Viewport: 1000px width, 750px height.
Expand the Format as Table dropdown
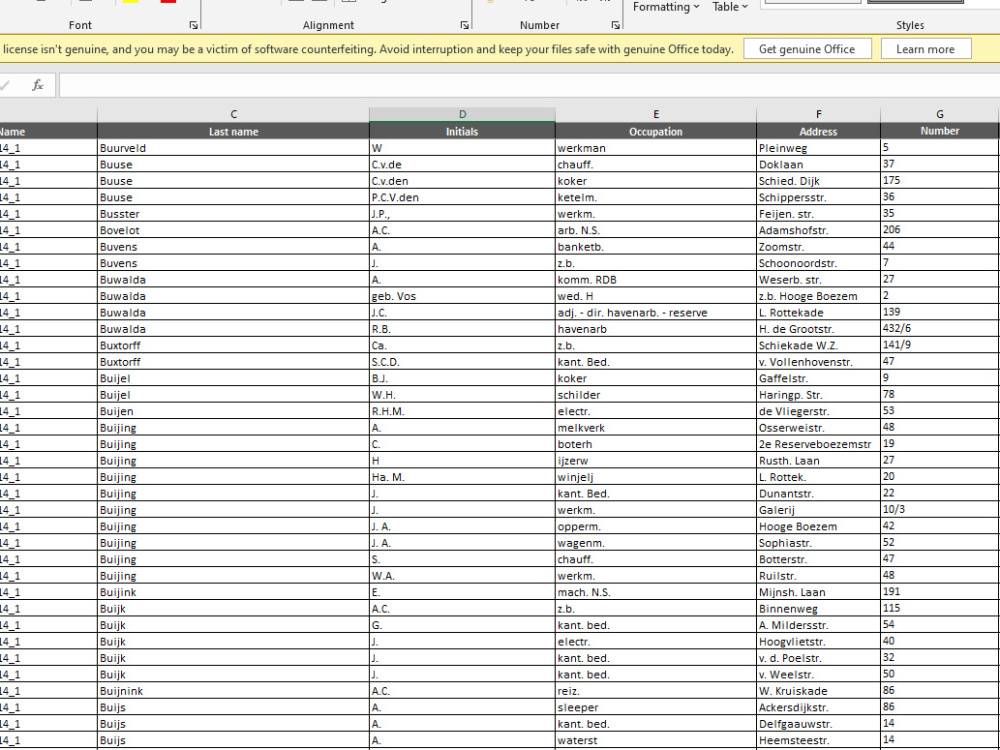point(730,7)
